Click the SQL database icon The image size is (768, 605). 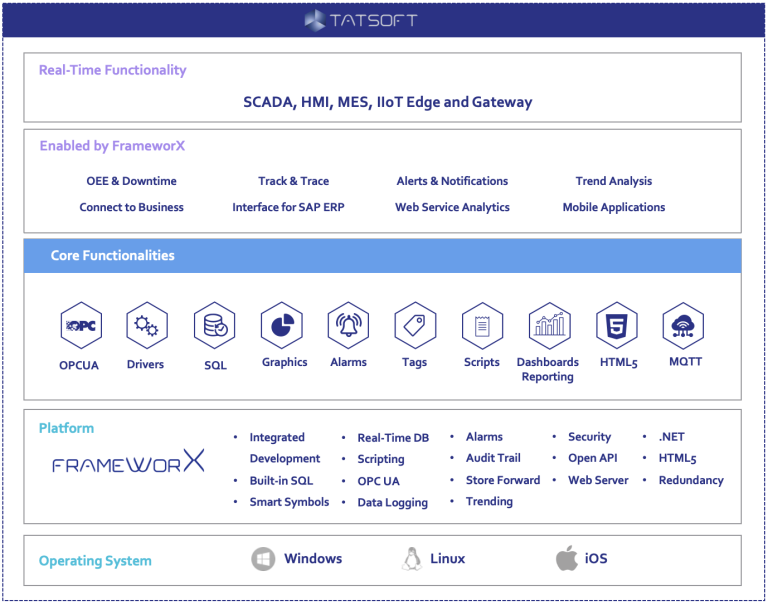point(214,326)
